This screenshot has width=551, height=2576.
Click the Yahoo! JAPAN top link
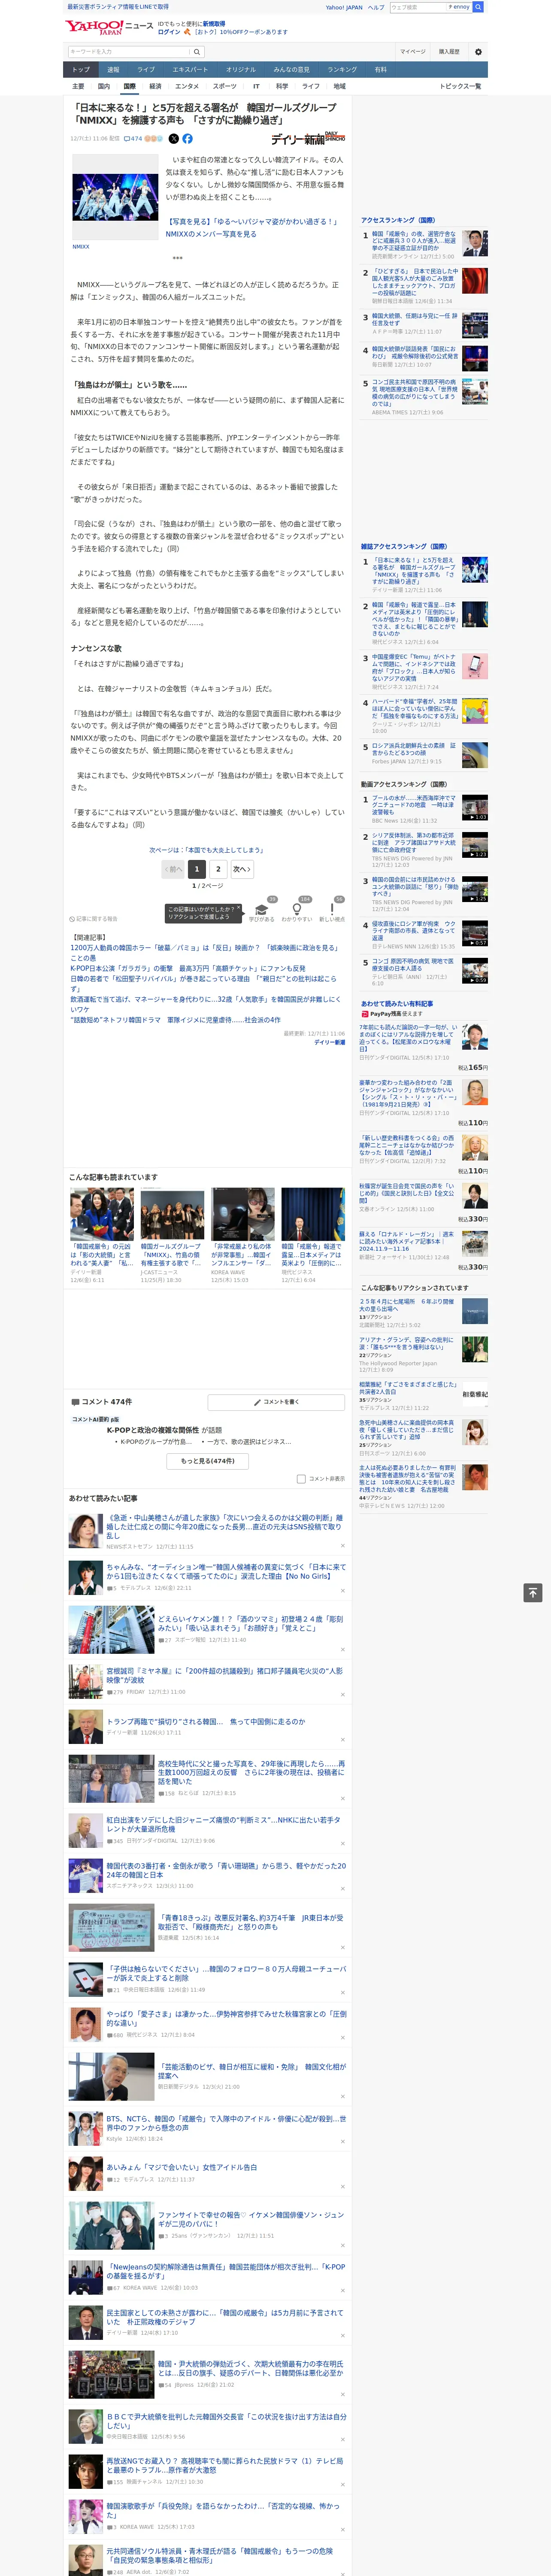[x=344, y=7]
